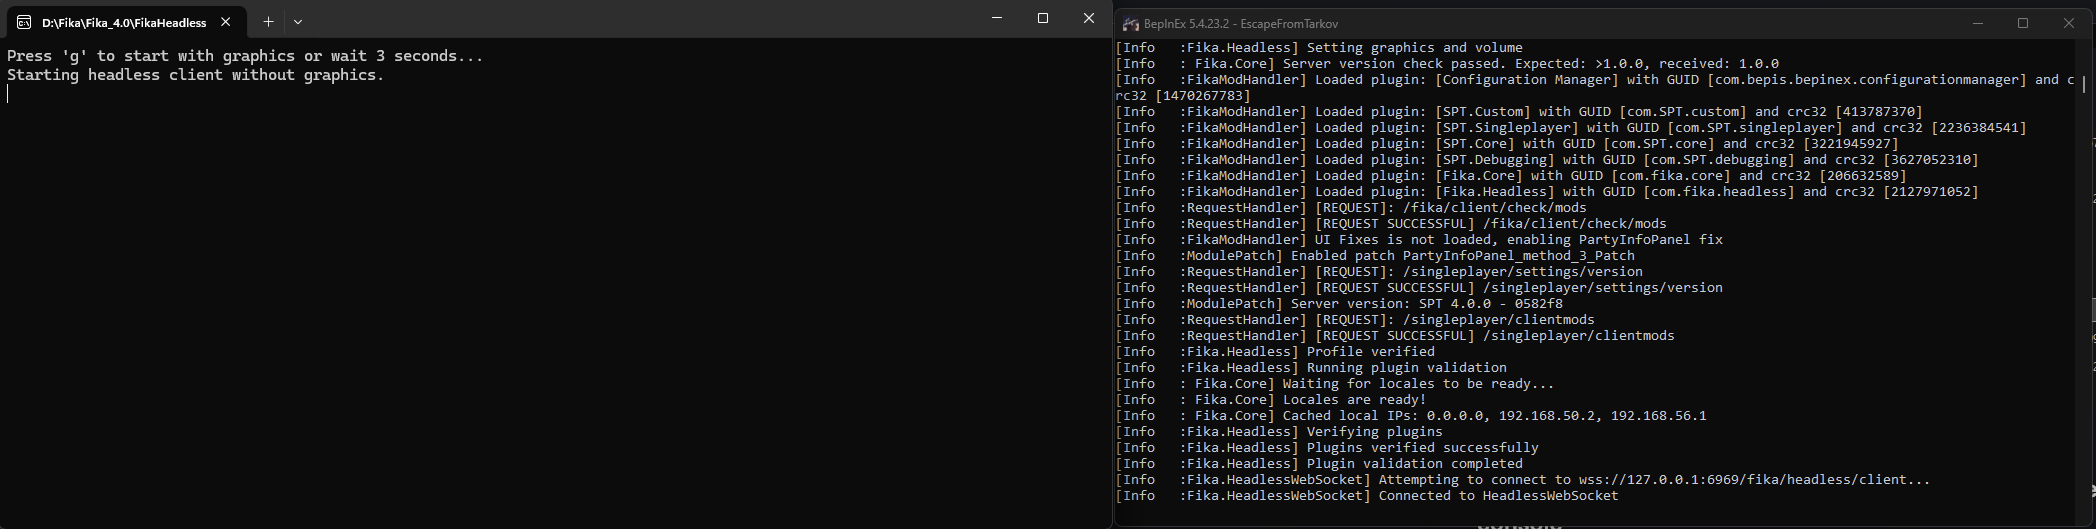Open a new terminal tab with plus
2096x529 pixels.
[x=268, y=21]
